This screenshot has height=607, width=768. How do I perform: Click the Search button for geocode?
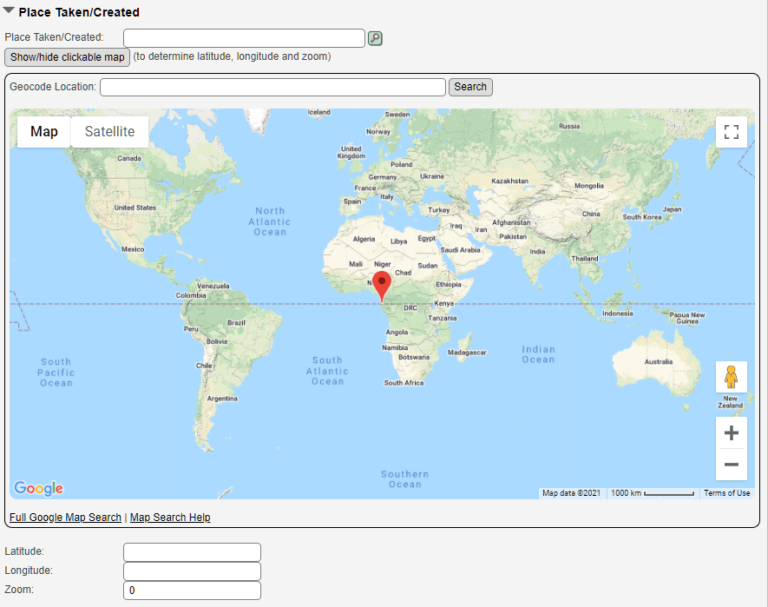(470, 87)
